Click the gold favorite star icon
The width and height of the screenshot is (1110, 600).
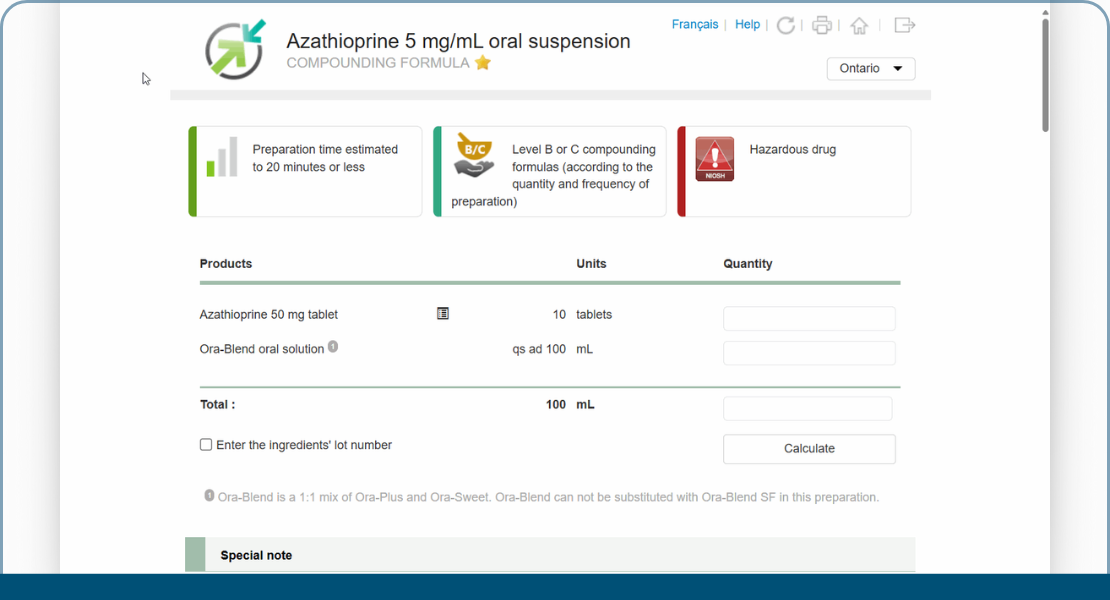tap(483, 63)
